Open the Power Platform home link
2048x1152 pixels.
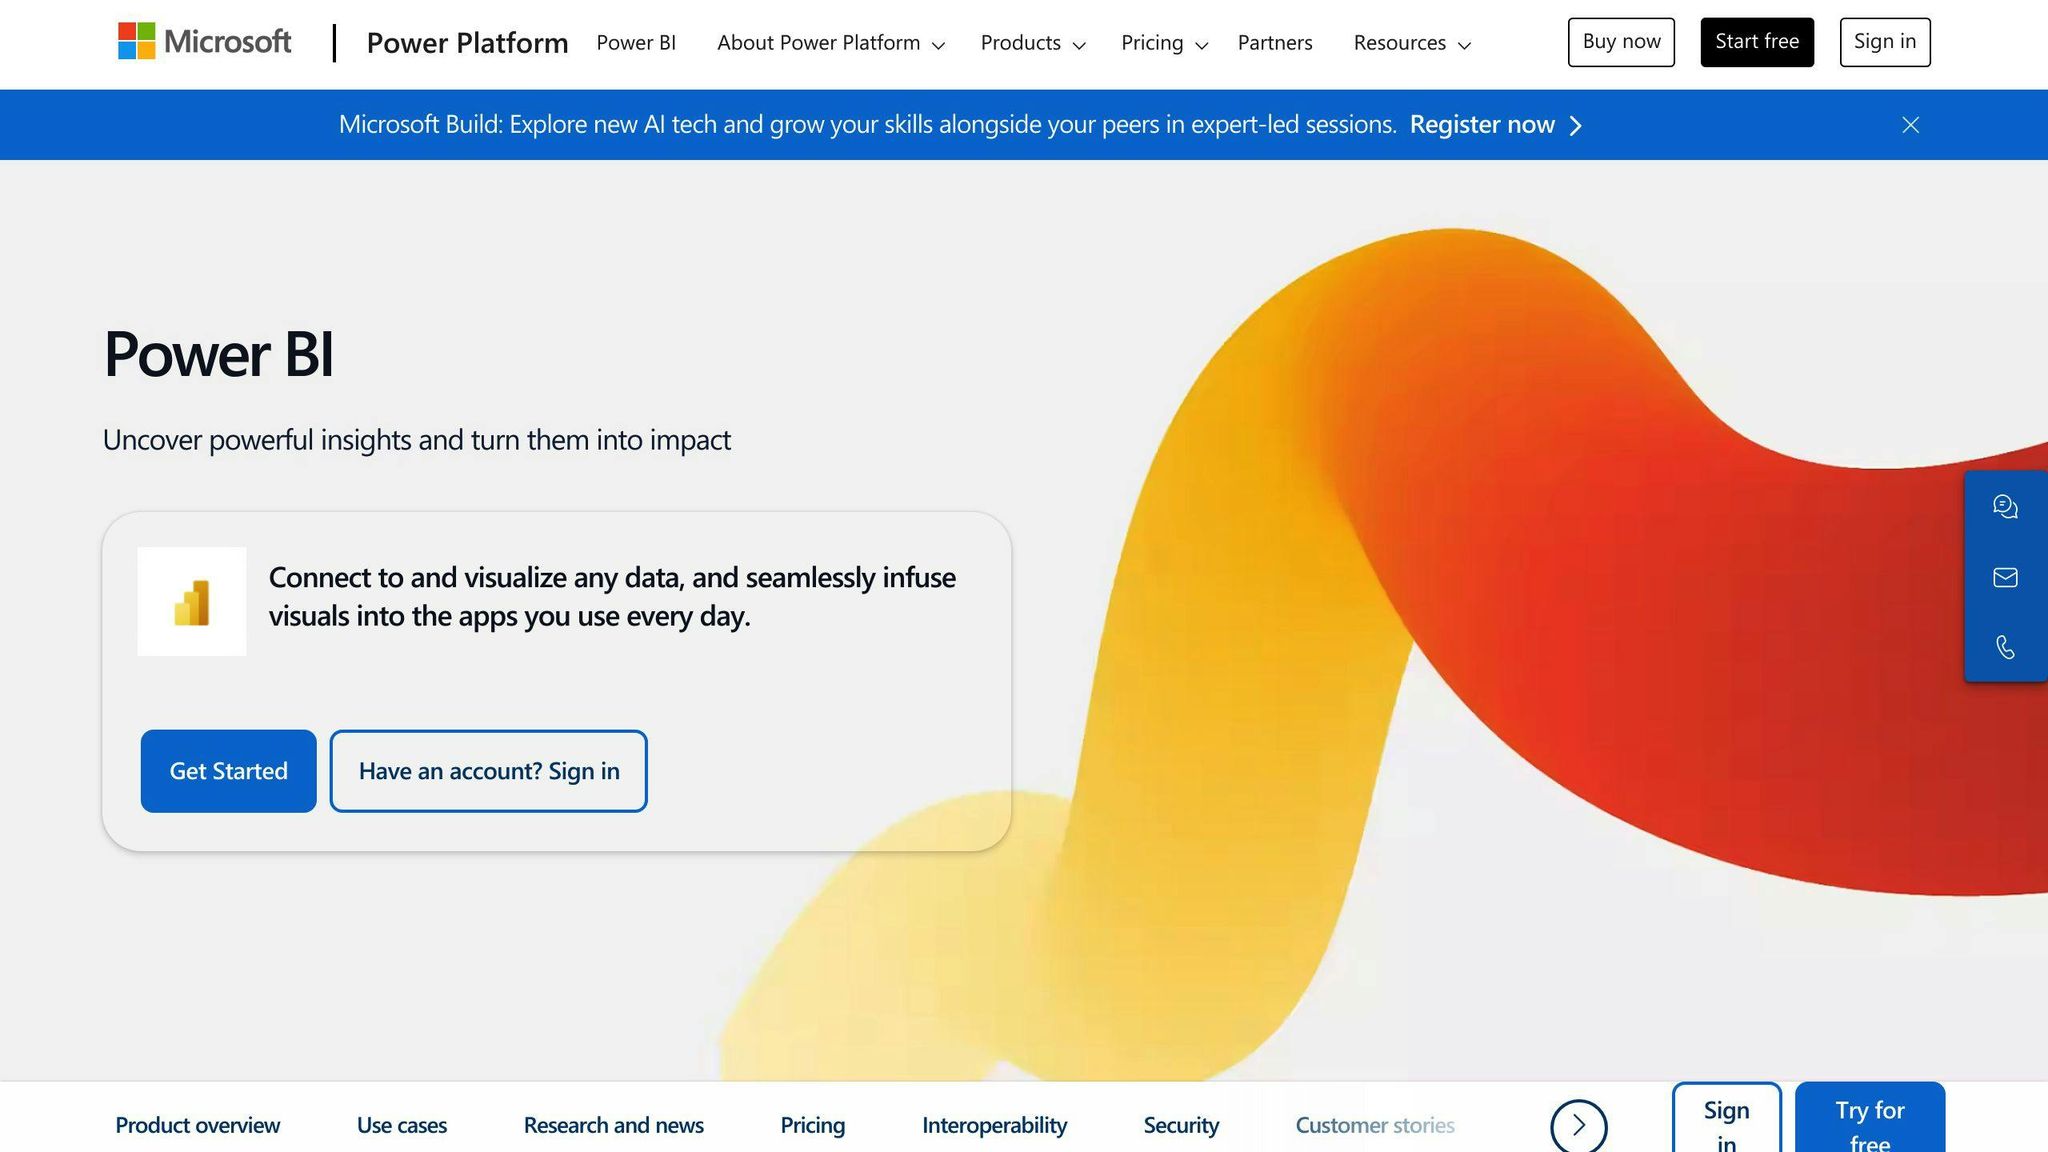[467, 43]
